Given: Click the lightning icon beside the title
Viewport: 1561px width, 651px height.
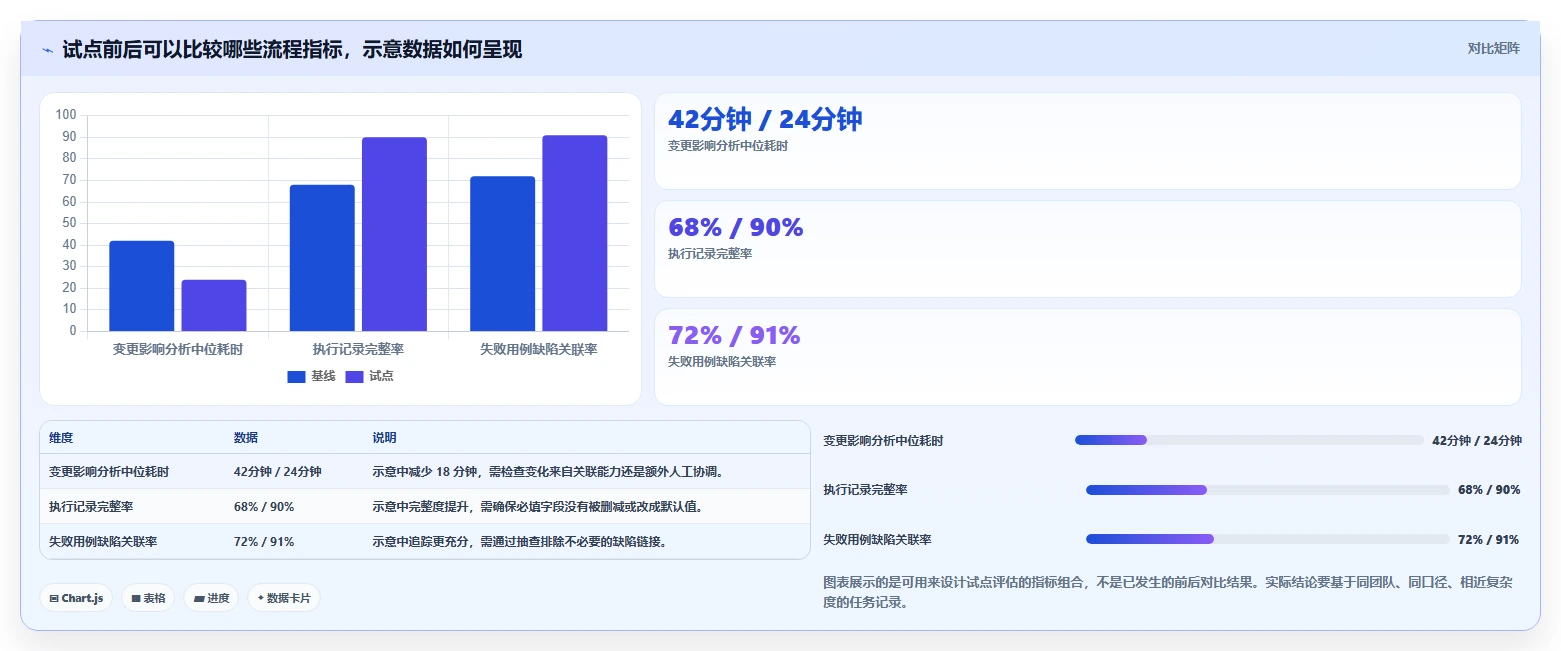Looking at the screenshot, I should (x=47, y=49).
